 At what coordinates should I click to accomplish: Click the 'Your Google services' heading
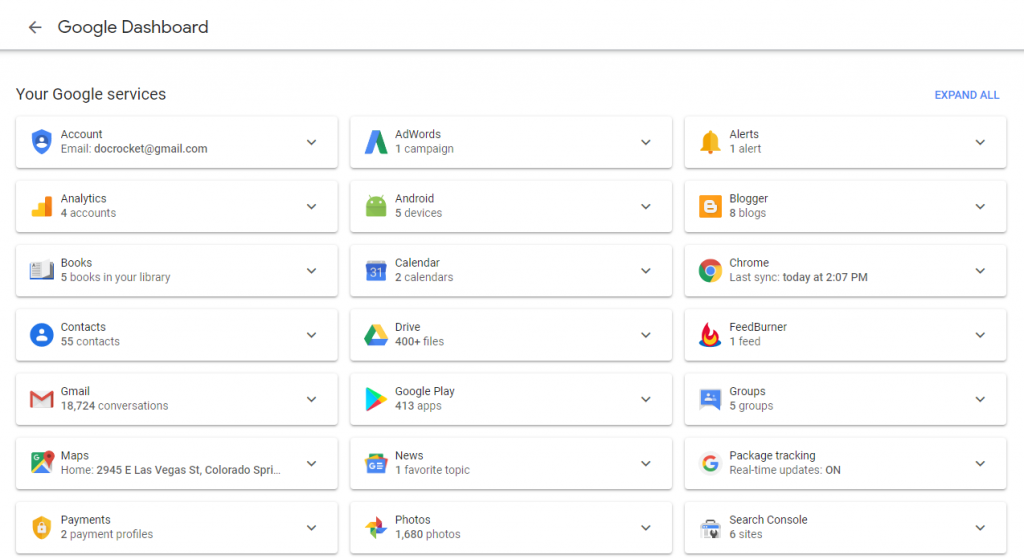click(x=91, y=94)
